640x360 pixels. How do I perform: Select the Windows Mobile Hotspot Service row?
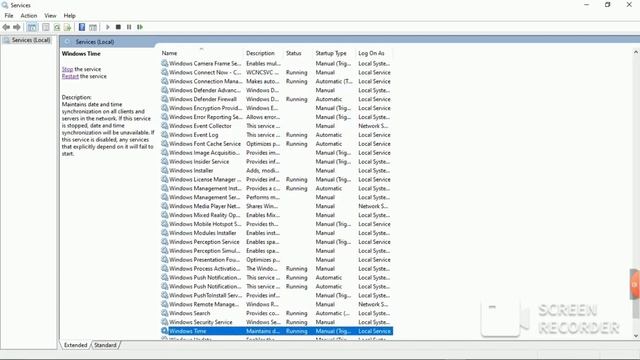(x=276, y=224)
